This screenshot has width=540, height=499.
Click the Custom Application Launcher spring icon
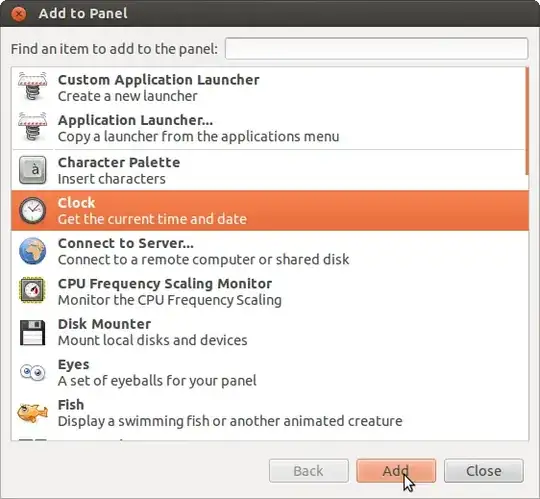click(x=32, y=86)
